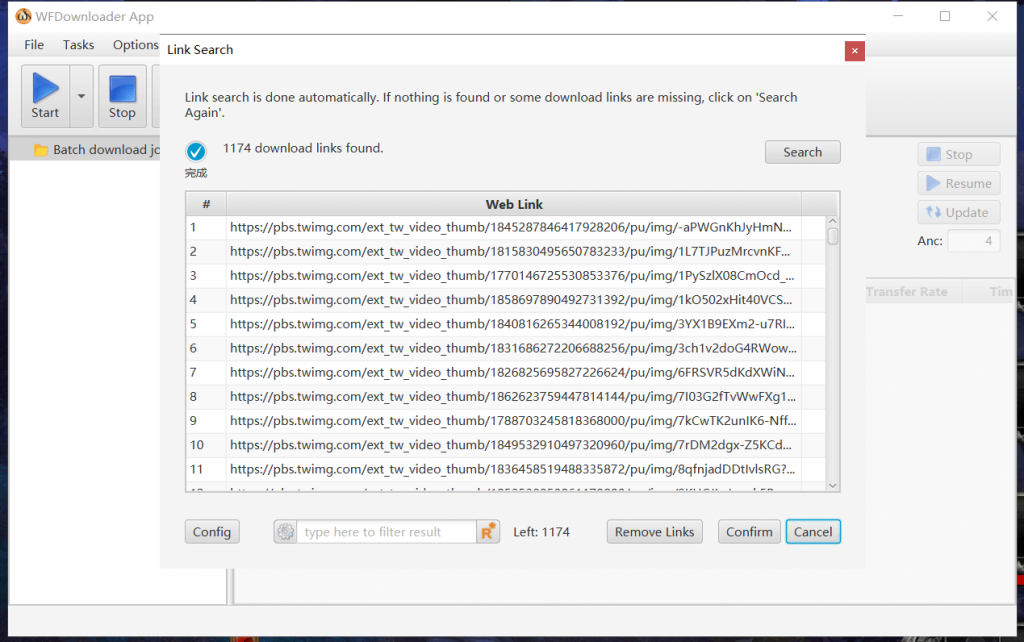Viewport: 1024px width, 642px height.
Task: Click the Cancel button
Action: pyautogui.click(x=813, y=532)
